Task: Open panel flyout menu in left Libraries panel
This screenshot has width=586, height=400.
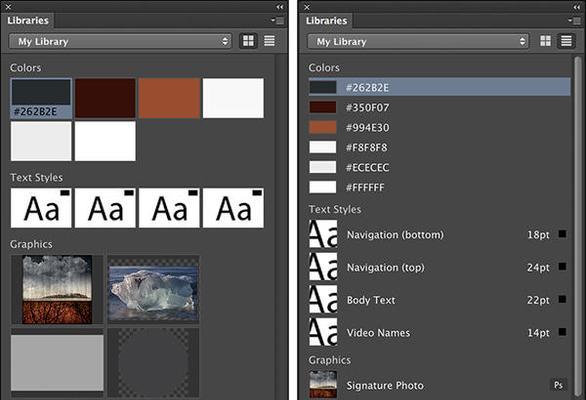Action: point(278,21)
